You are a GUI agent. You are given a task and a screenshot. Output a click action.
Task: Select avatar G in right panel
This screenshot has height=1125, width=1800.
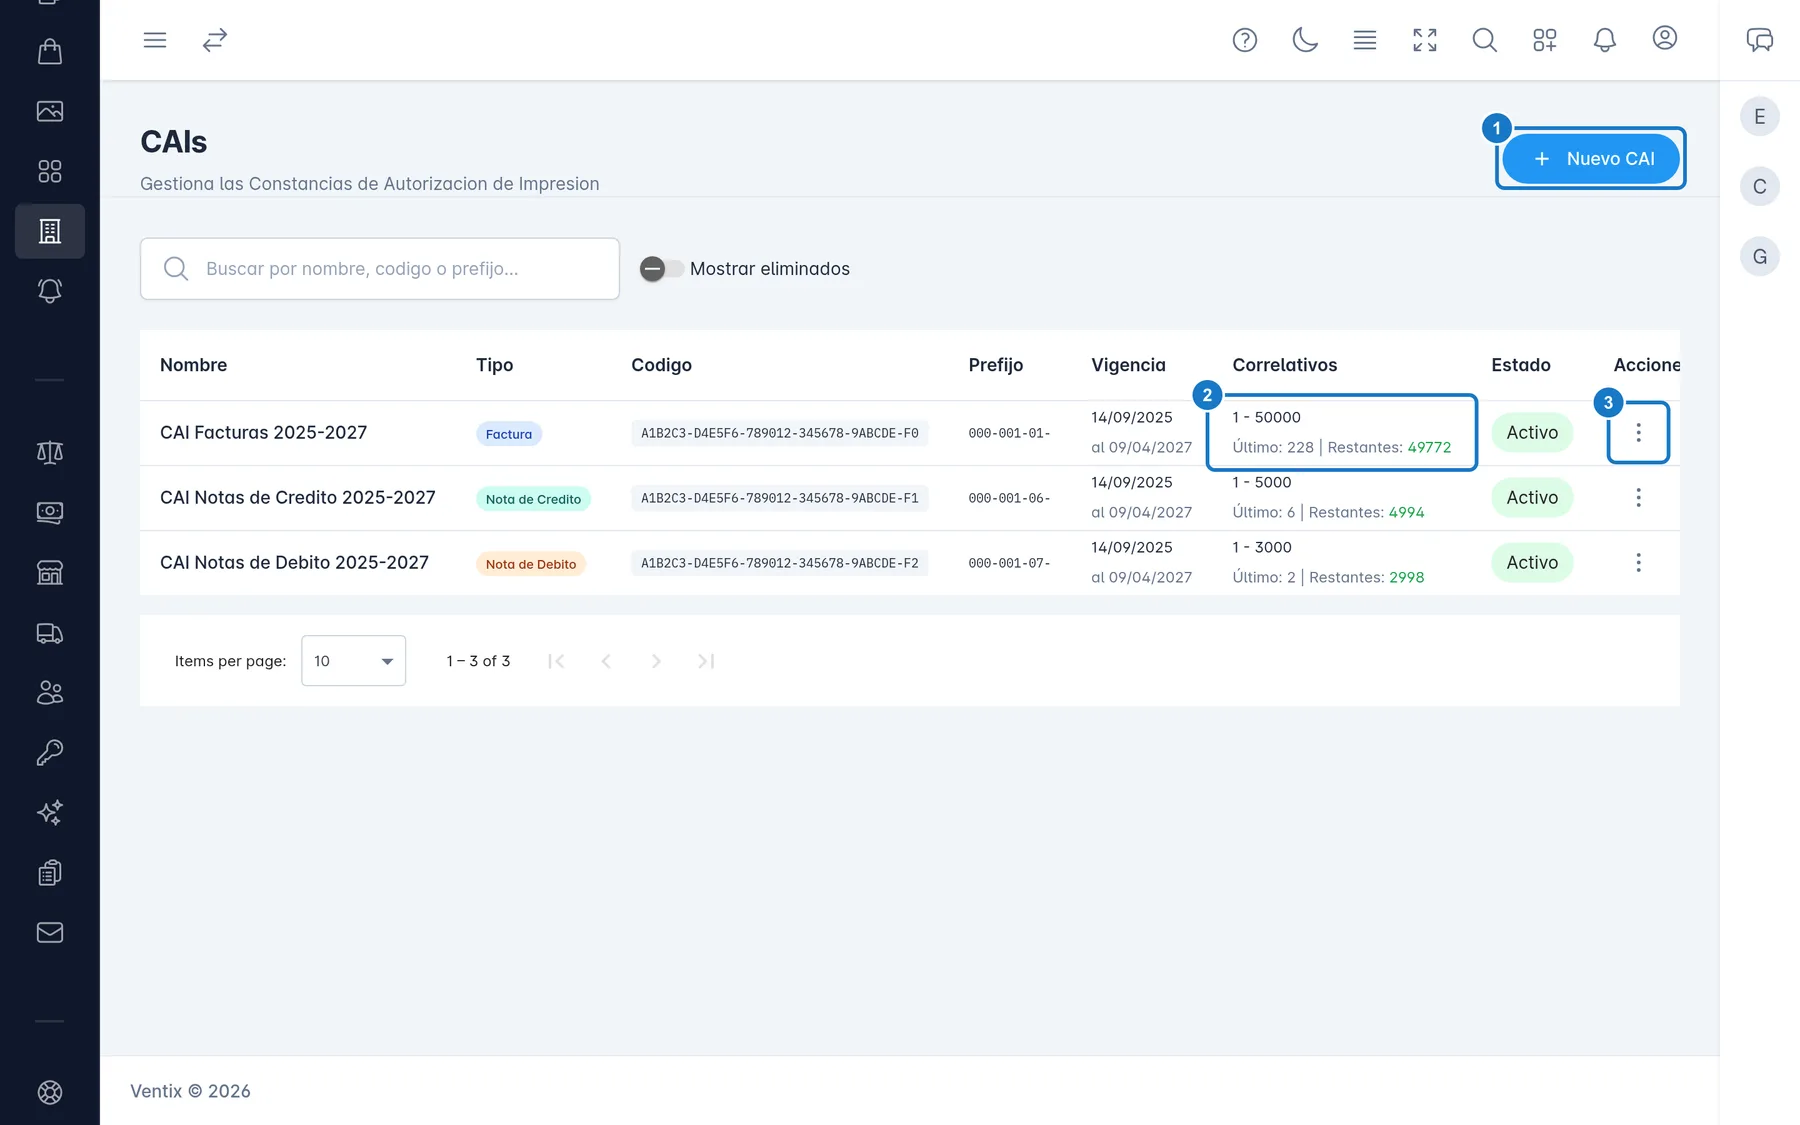click(x=1760, y=257)
